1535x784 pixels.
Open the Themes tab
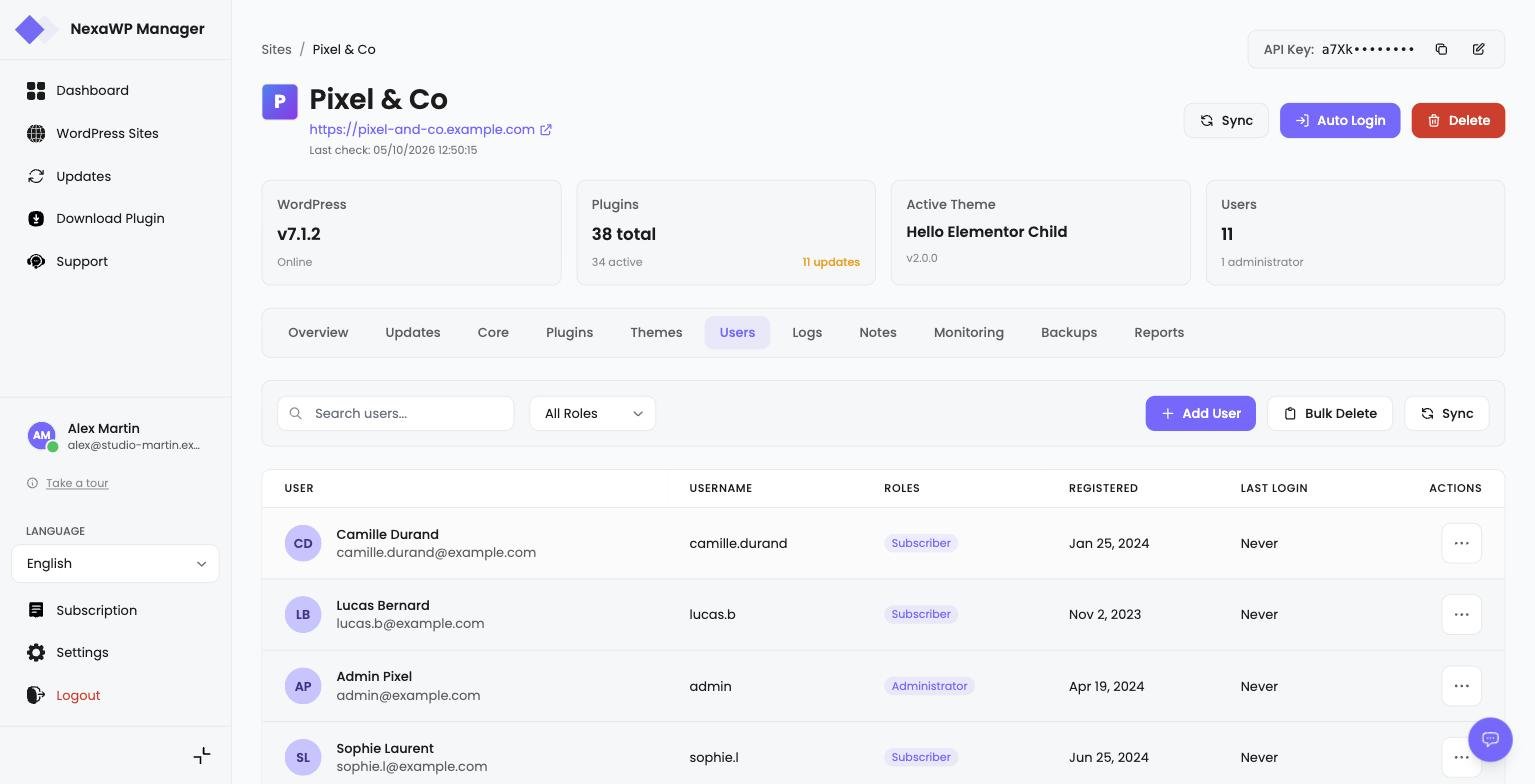pos(656,333)
